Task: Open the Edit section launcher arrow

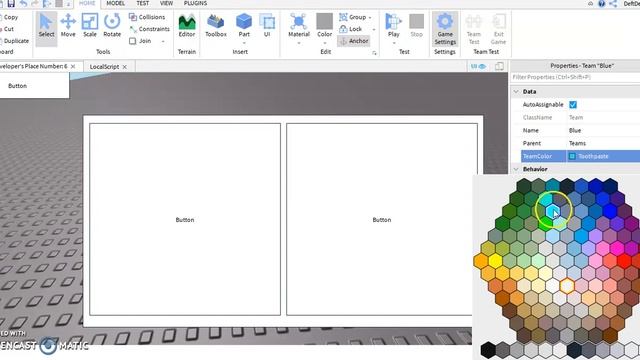Action: (374, 53)
